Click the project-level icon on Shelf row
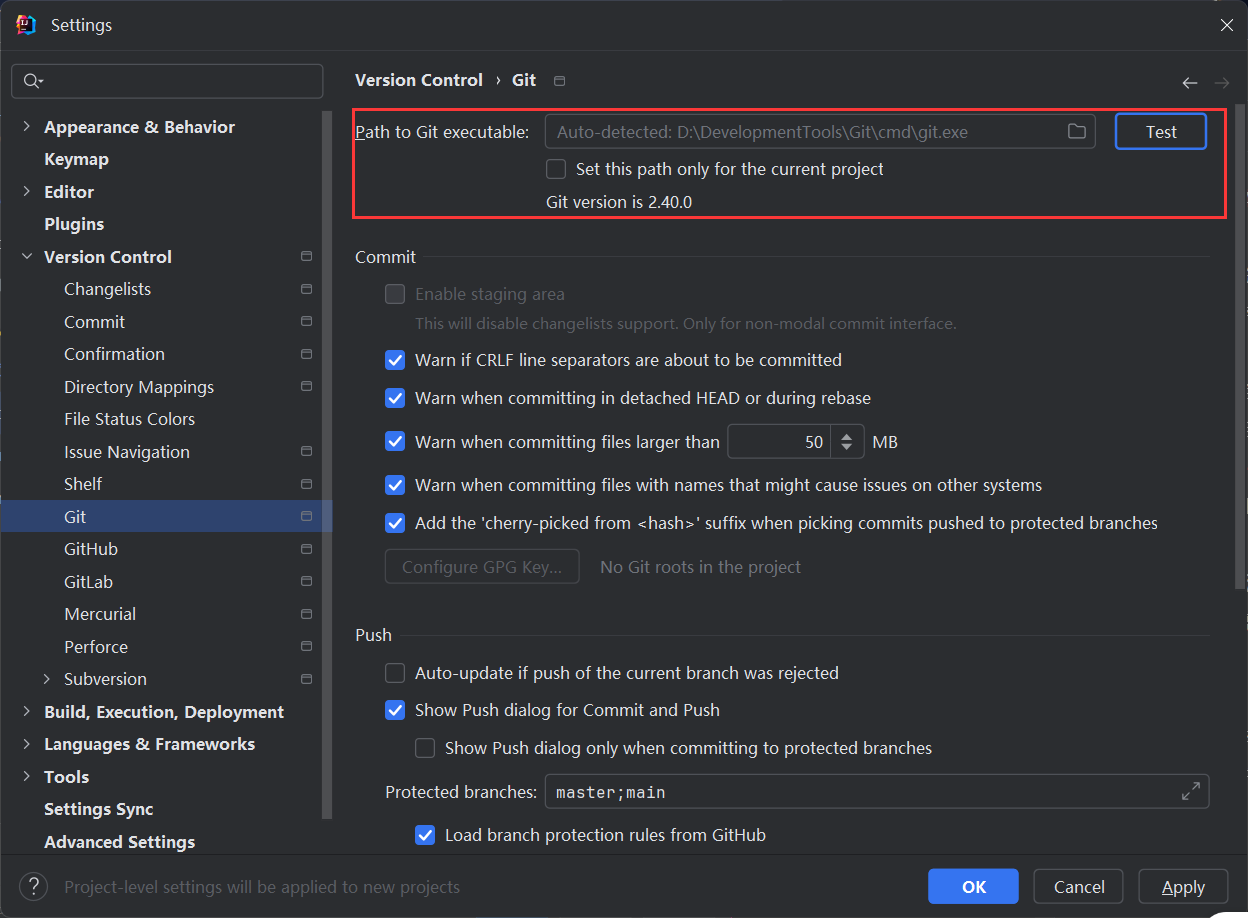1248x918 pixels. click(x=306, y=484)
